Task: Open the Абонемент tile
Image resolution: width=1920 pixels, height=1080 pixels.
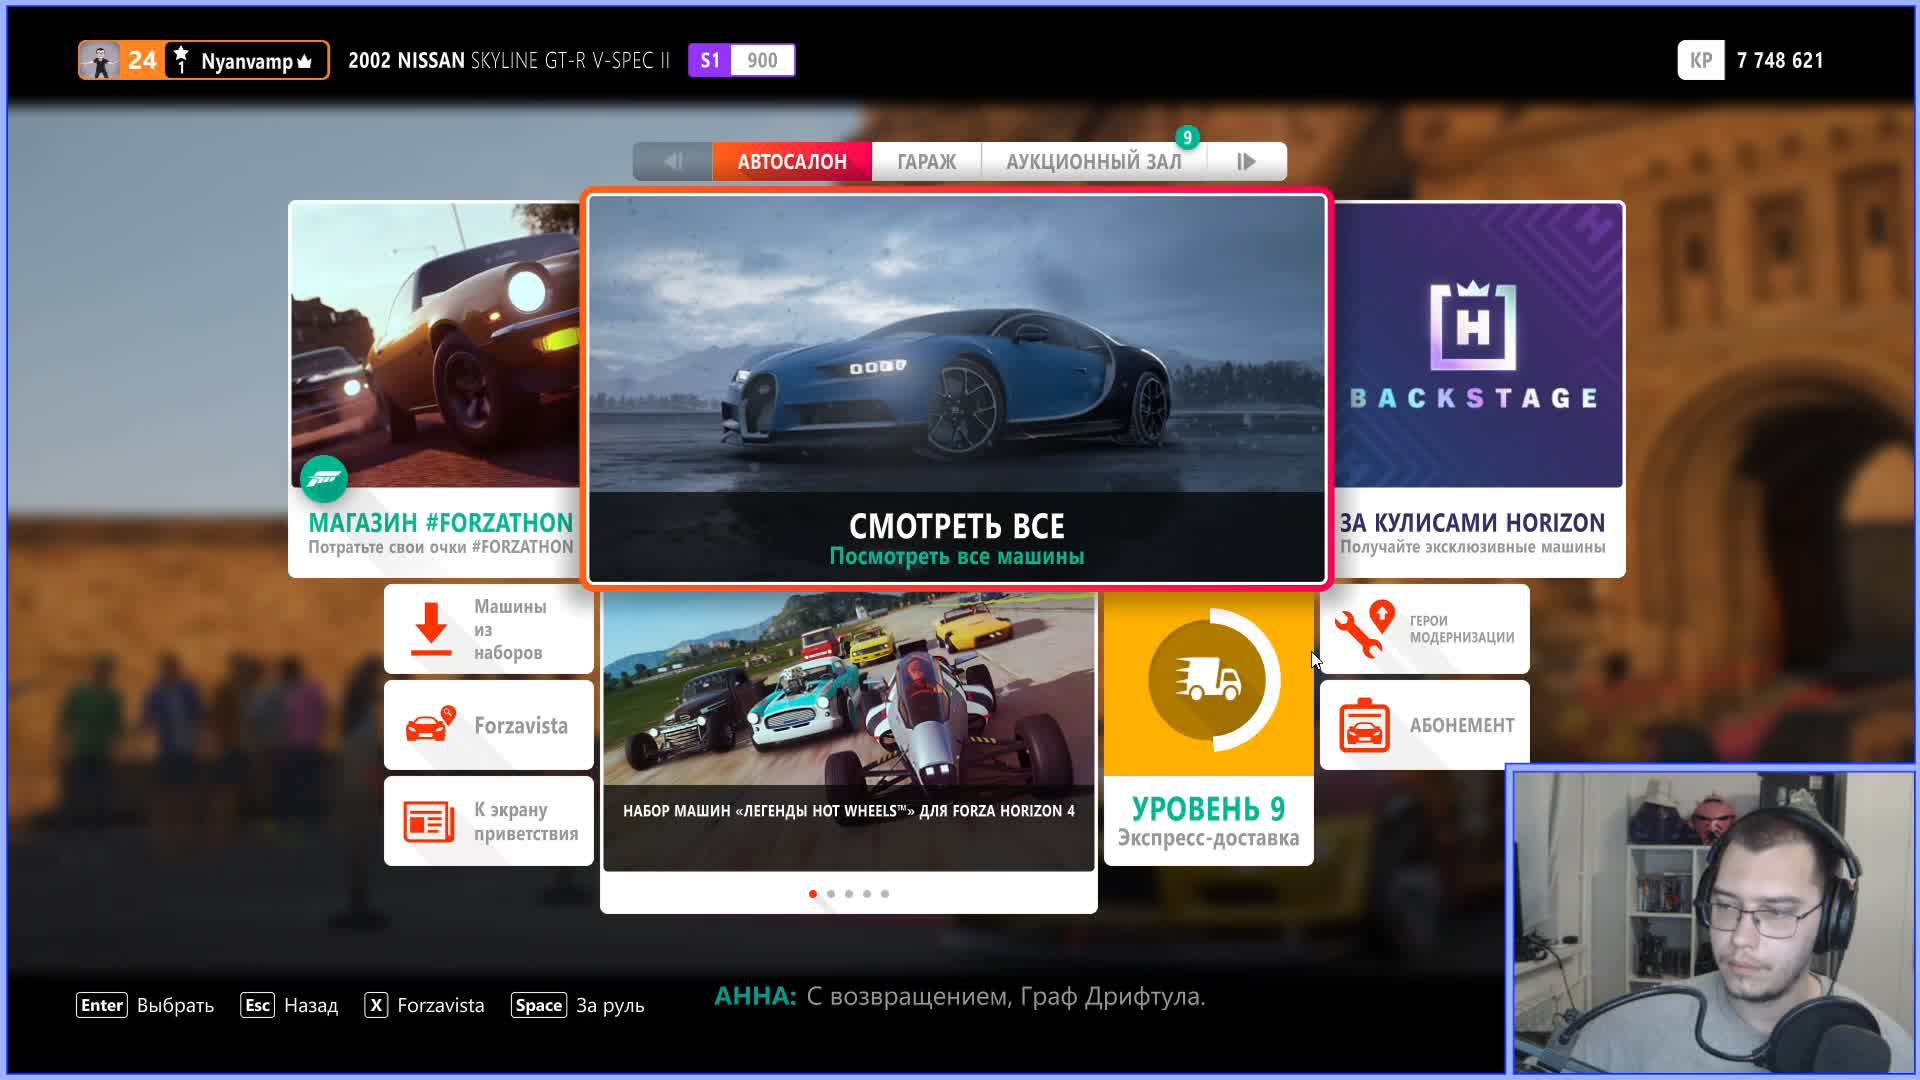Action: [x=1425, y=725]
